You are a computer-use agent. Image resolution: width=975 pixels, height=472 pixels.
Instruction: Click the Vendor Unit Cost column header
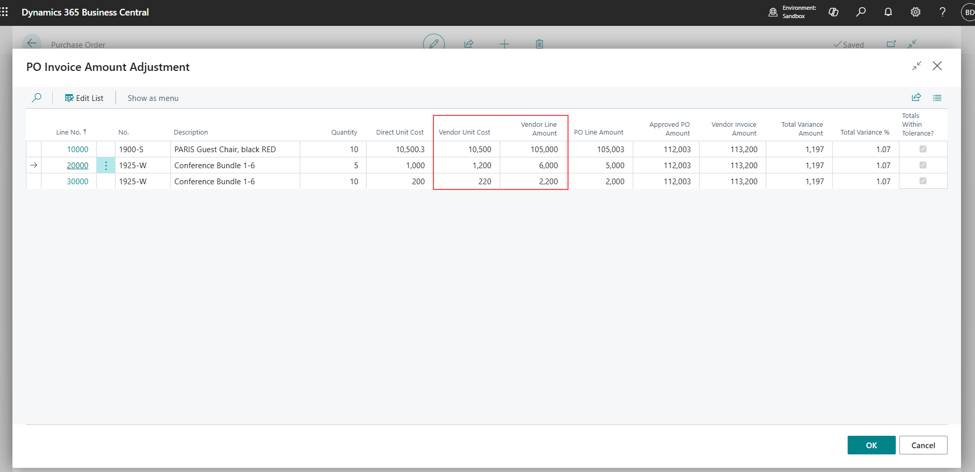(x=464, y=132)
